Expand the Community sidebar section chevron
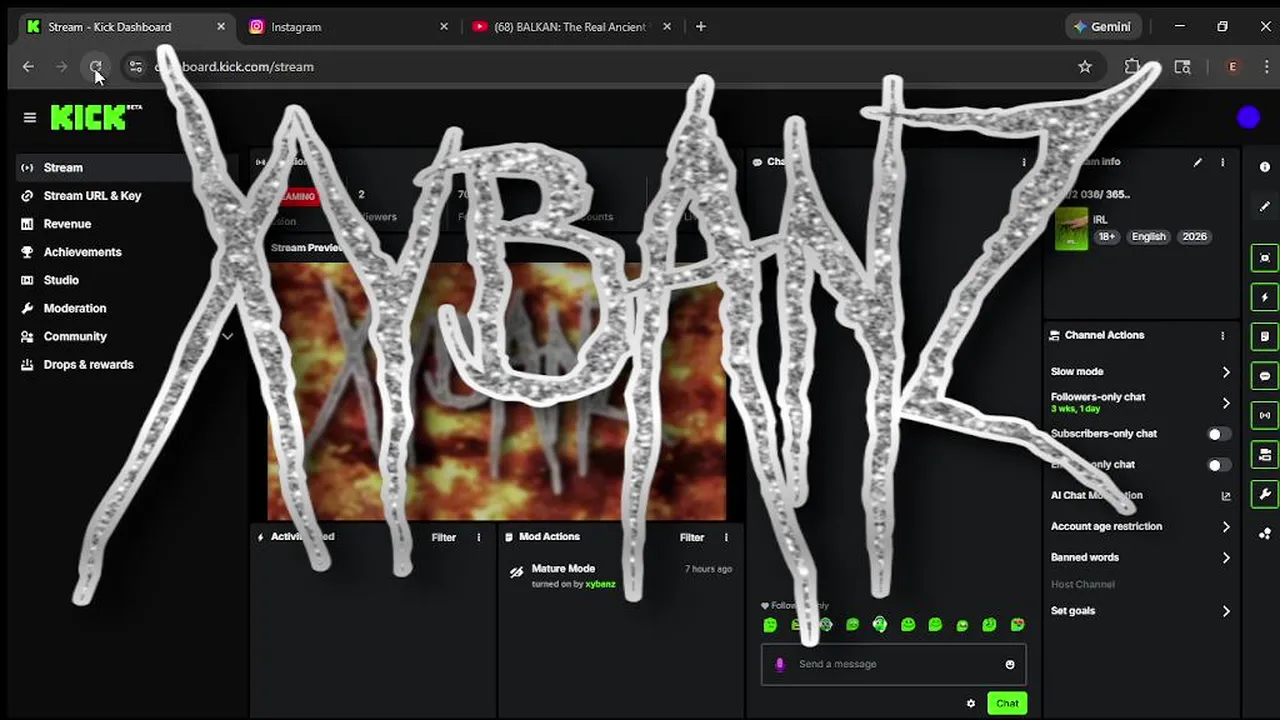Screen dimensions: 1280x720 pos(227,337)
